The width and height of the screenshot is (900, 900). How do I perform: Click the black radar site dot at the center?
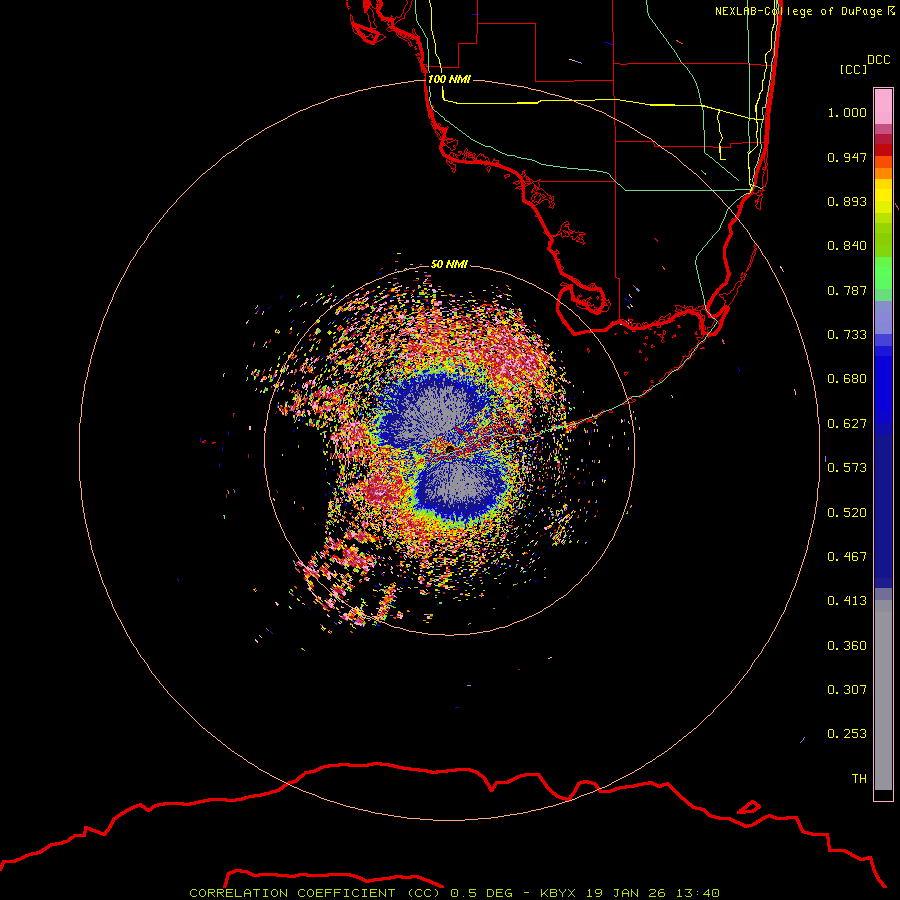coord(450,448)
